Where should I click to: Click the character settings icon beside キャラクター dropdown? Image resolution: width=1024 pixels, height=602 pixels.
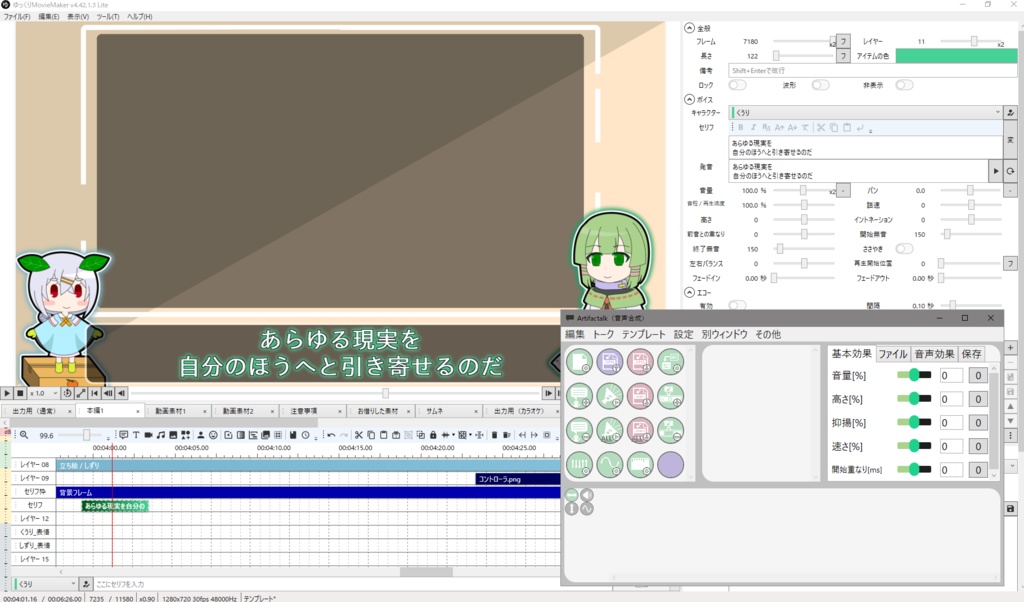coord(1010,113)
